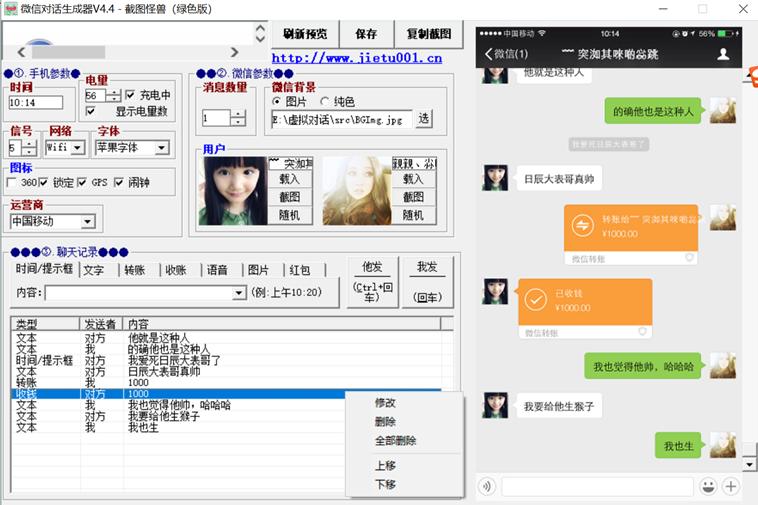Open the www.jietu001.cn link

coord(357,58)
